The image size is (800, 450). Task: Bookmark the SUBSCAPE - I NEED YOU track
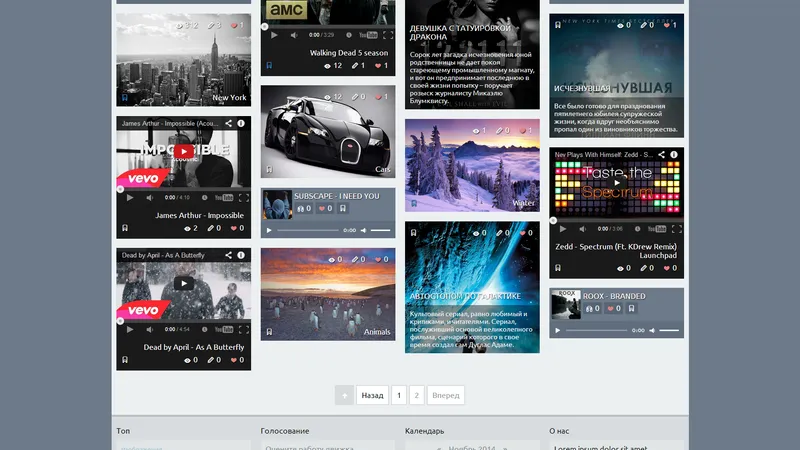point(343,208)
